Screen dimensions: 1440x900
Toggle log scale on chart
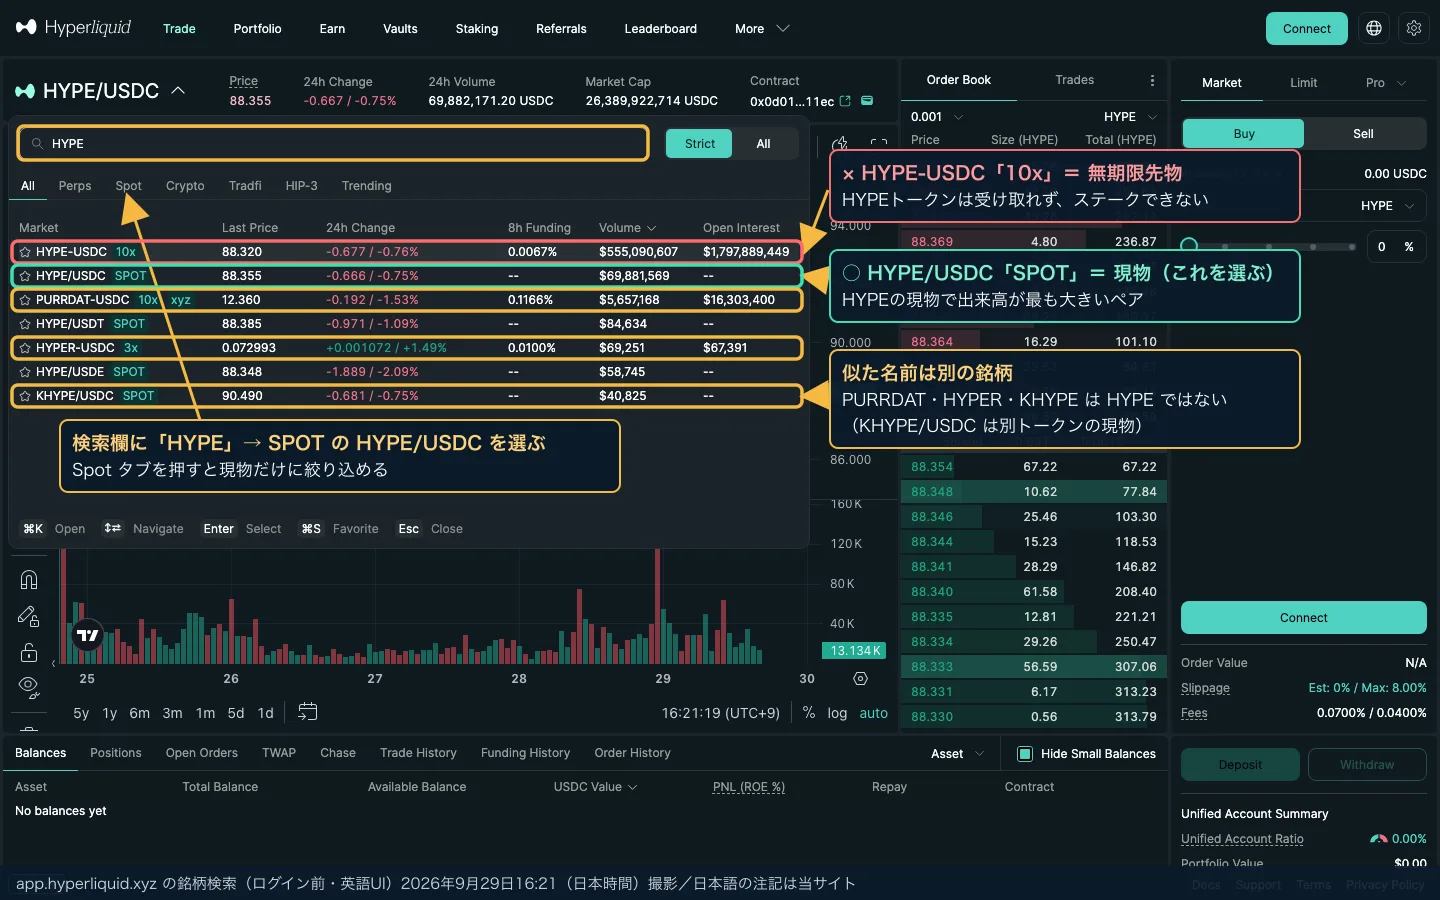tap(837, 713)
